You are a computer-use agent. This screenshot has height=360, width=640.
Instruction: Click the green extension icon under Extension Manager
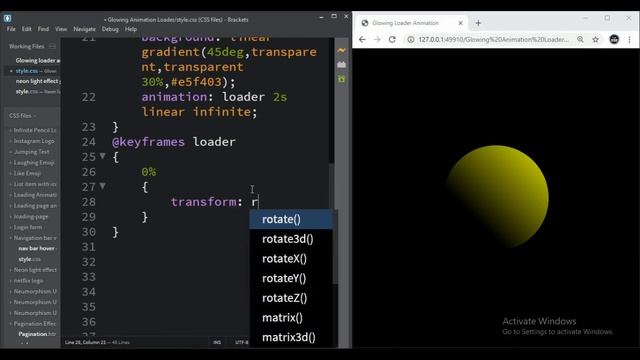(342, 79)
